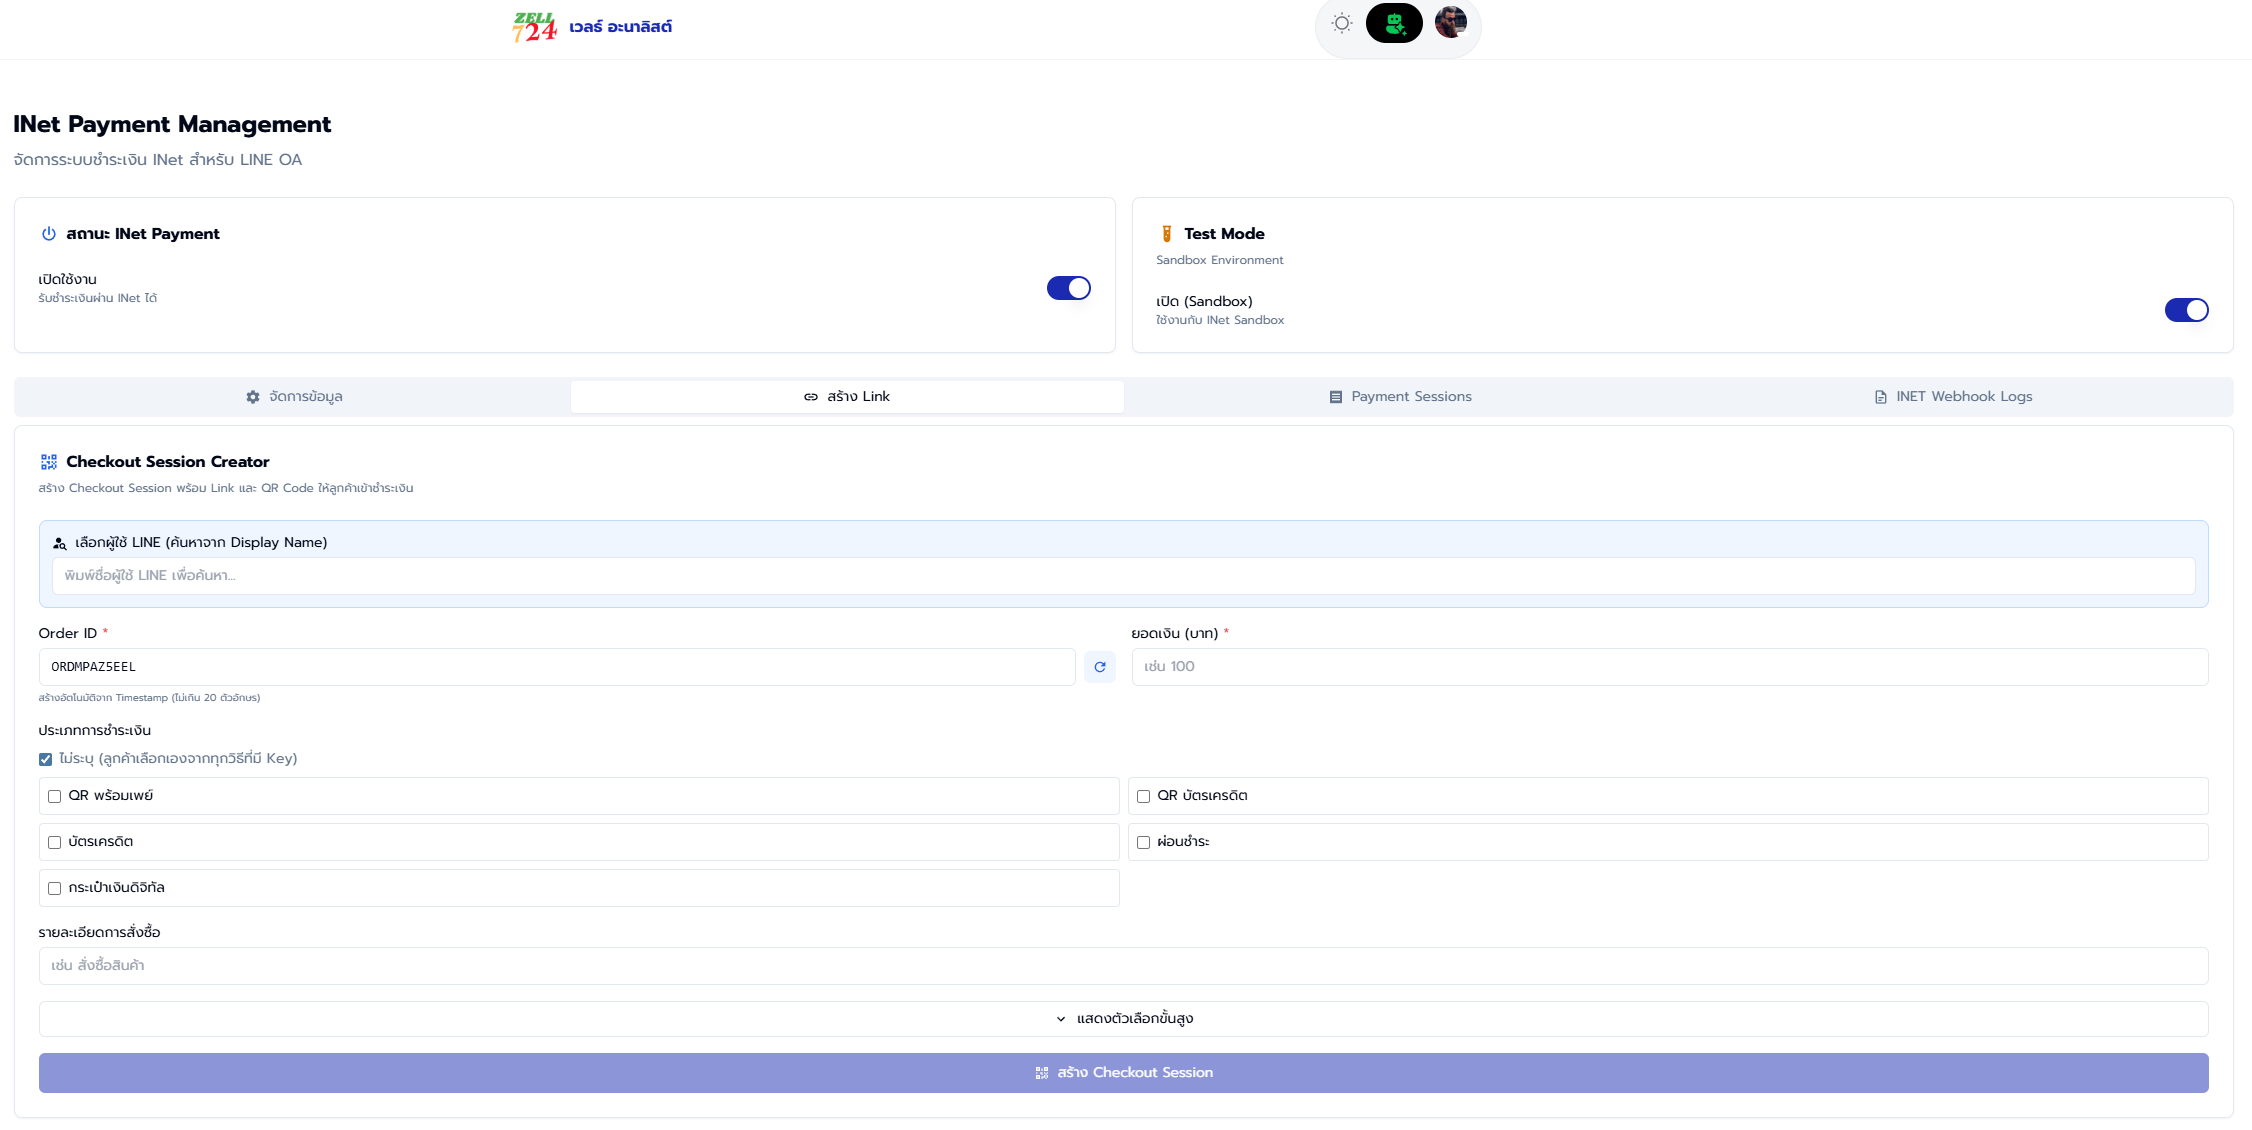Check the QR พร้อมเพย์ option

click(54, 796)
